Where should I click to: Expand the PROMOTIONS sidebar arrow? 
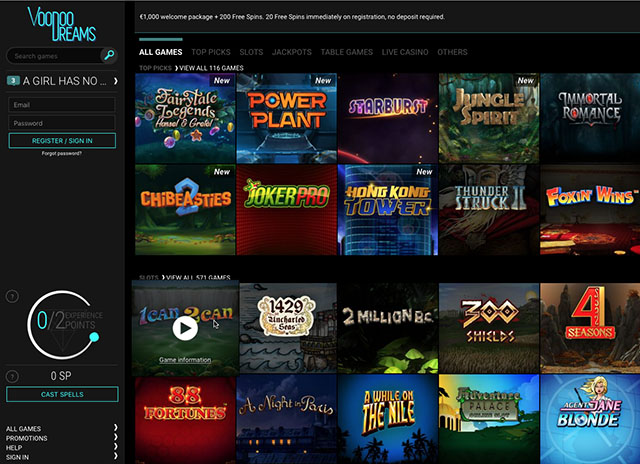click(116, 437)
